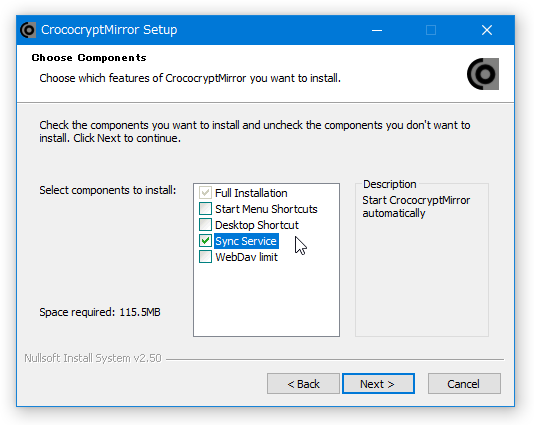This screenshot has height=425, width=534.
Task: Uncheck the Sync Service checkbox
Action: [205, 241]
